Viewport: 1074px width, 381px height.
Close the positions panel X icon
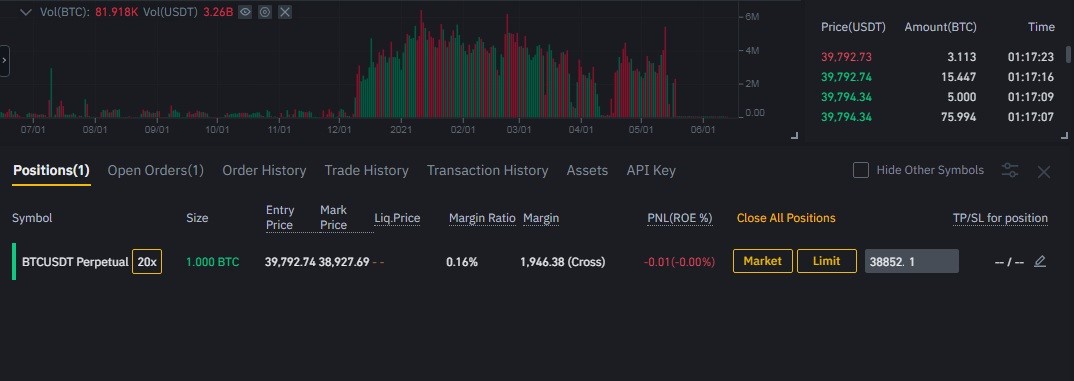click(1044, 172)
